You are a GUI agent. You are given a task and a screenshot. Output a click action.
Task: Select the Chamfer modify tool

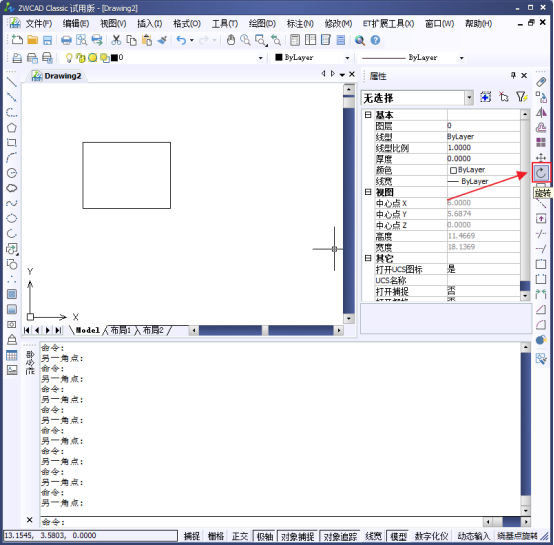click(541, 309)
